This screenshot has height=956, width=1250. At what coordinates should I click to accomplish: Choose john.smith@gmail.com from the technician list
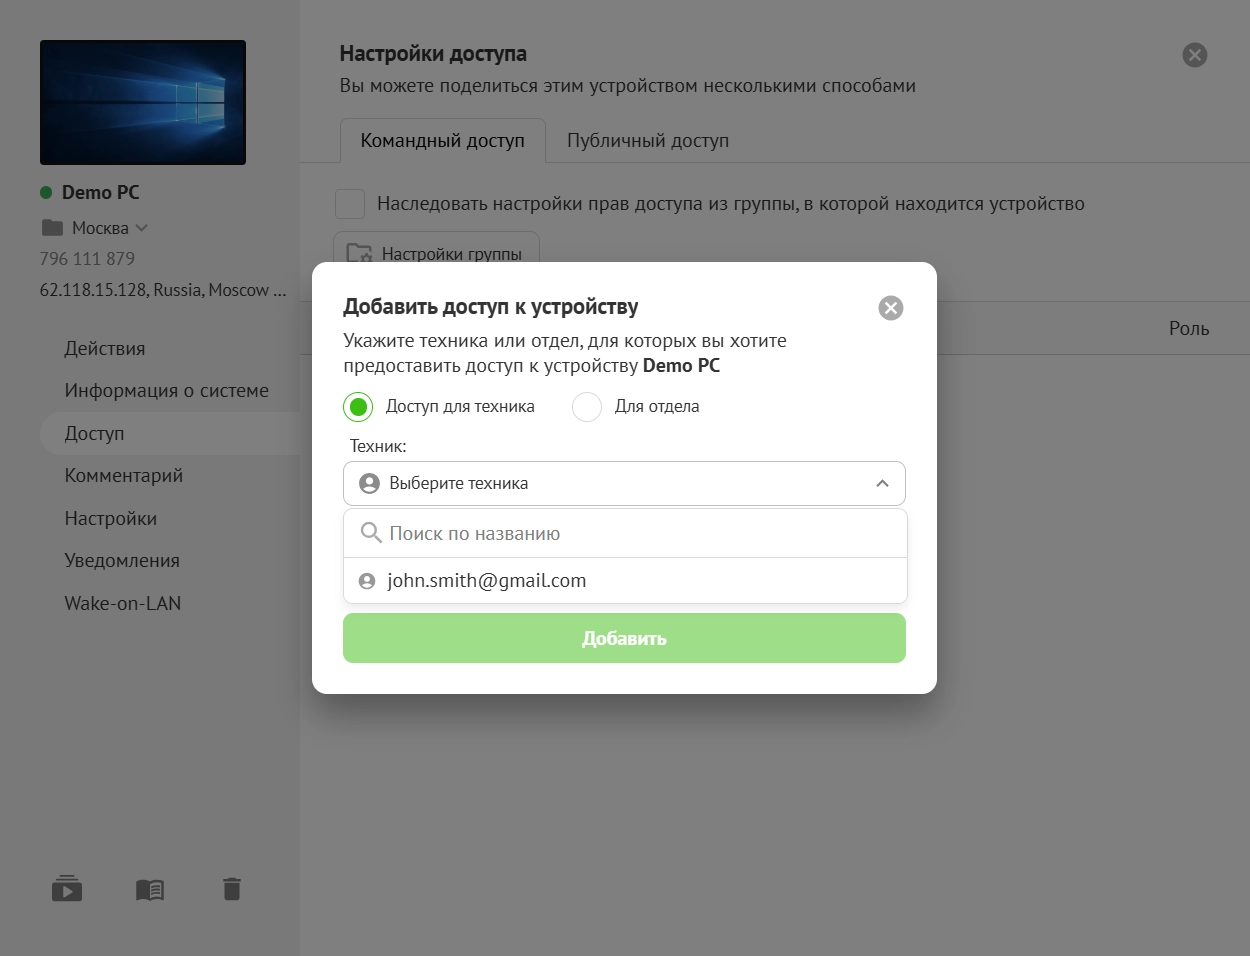pyautogui.click(x=486, y=581)
